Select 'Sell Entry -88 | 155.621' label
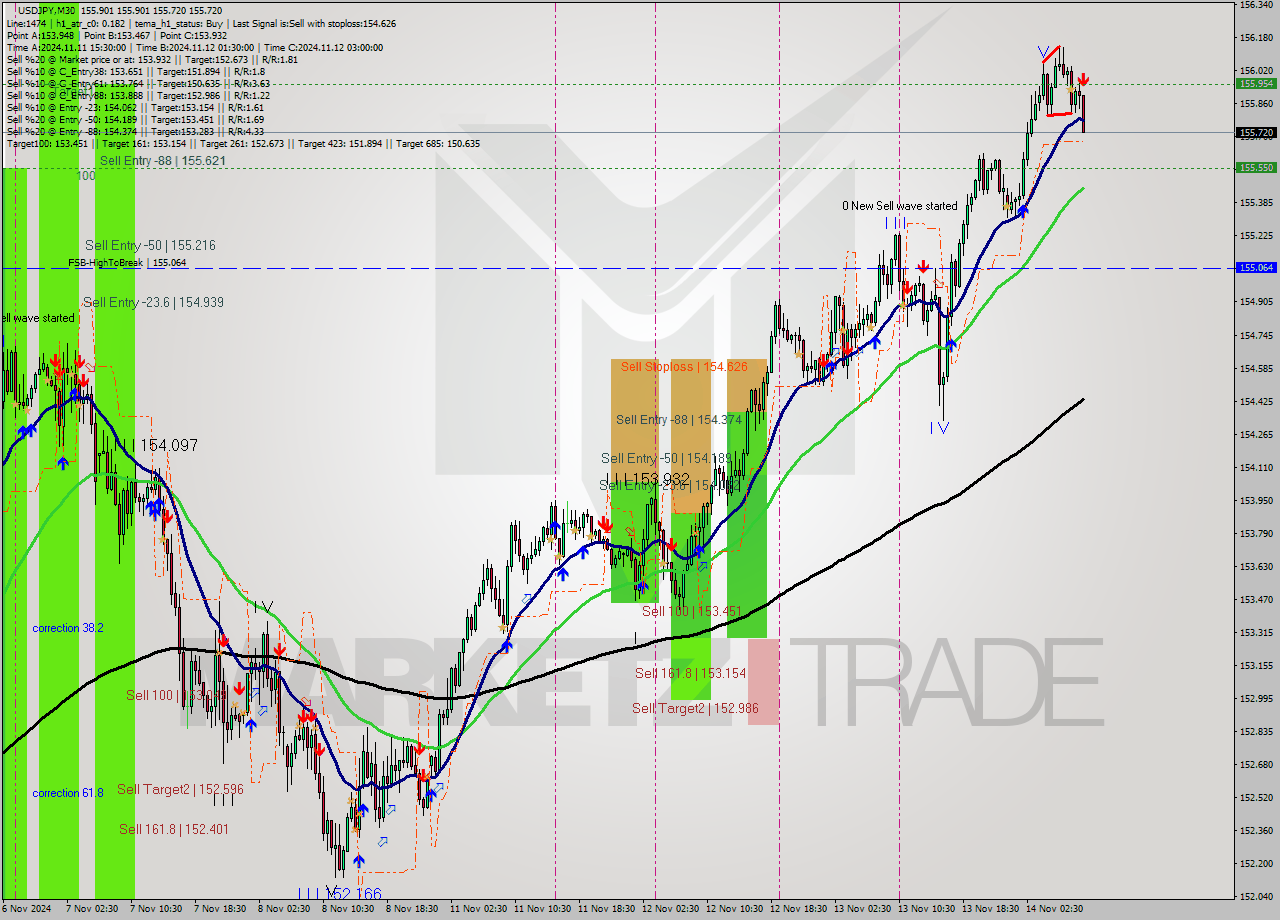The height and width of the screenshot is (920, 1280). pyautogui.click(x=162, y=160)
